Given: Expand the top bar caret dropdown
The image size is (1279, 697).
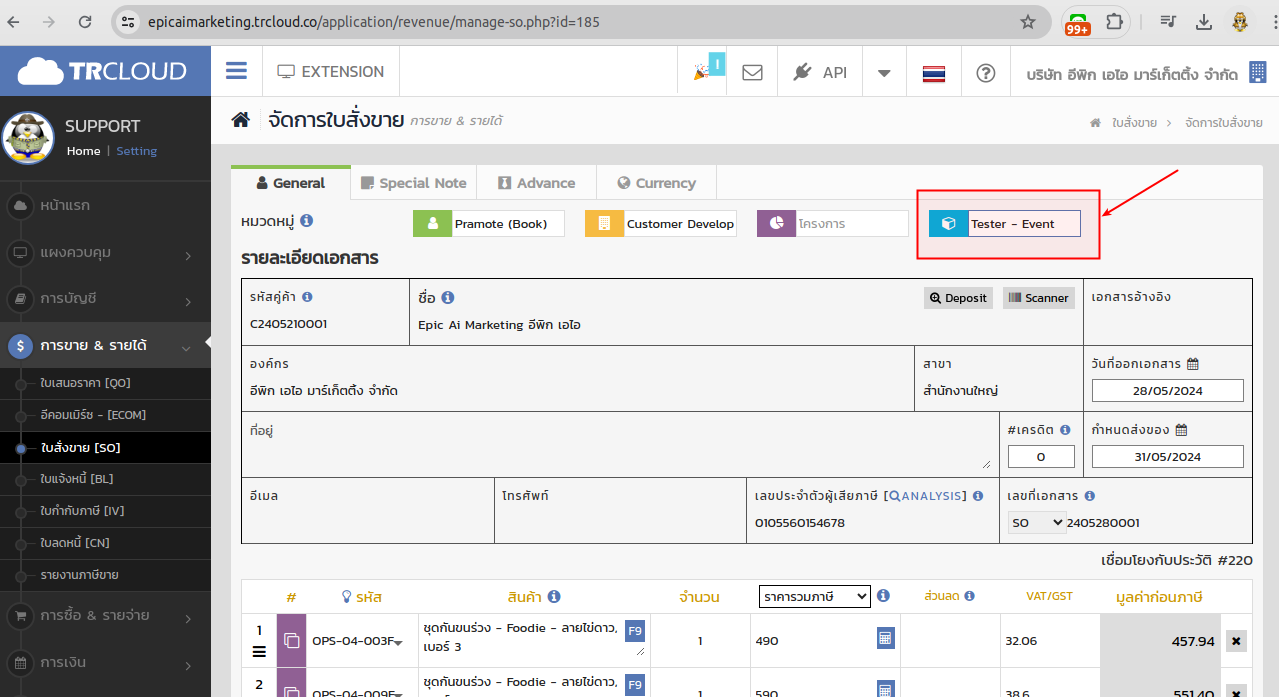Looking at the screenshot, I should point(884,73).
